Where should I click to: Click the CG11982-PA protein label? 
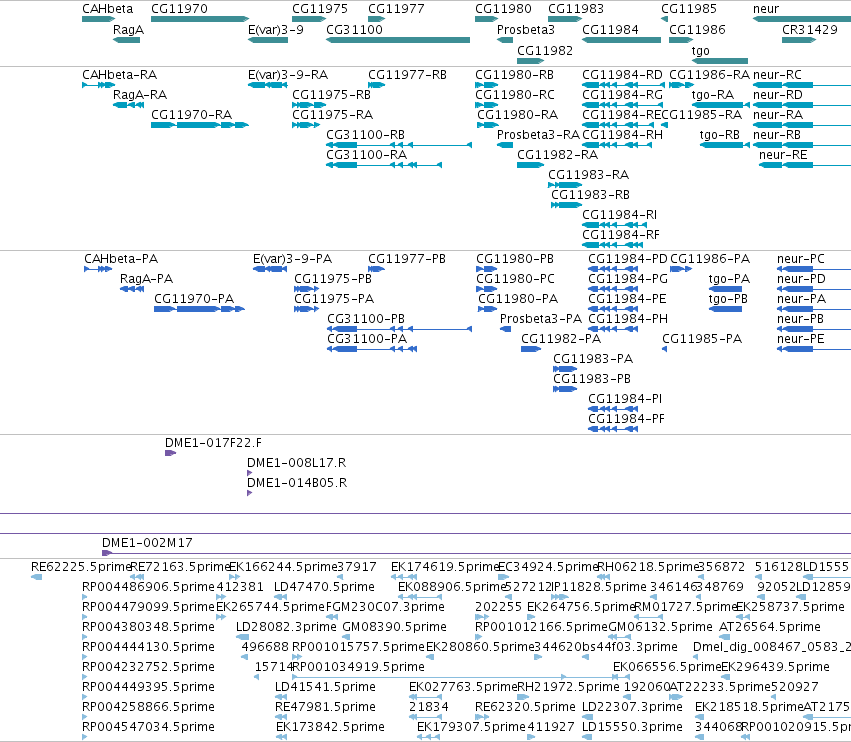561,339
